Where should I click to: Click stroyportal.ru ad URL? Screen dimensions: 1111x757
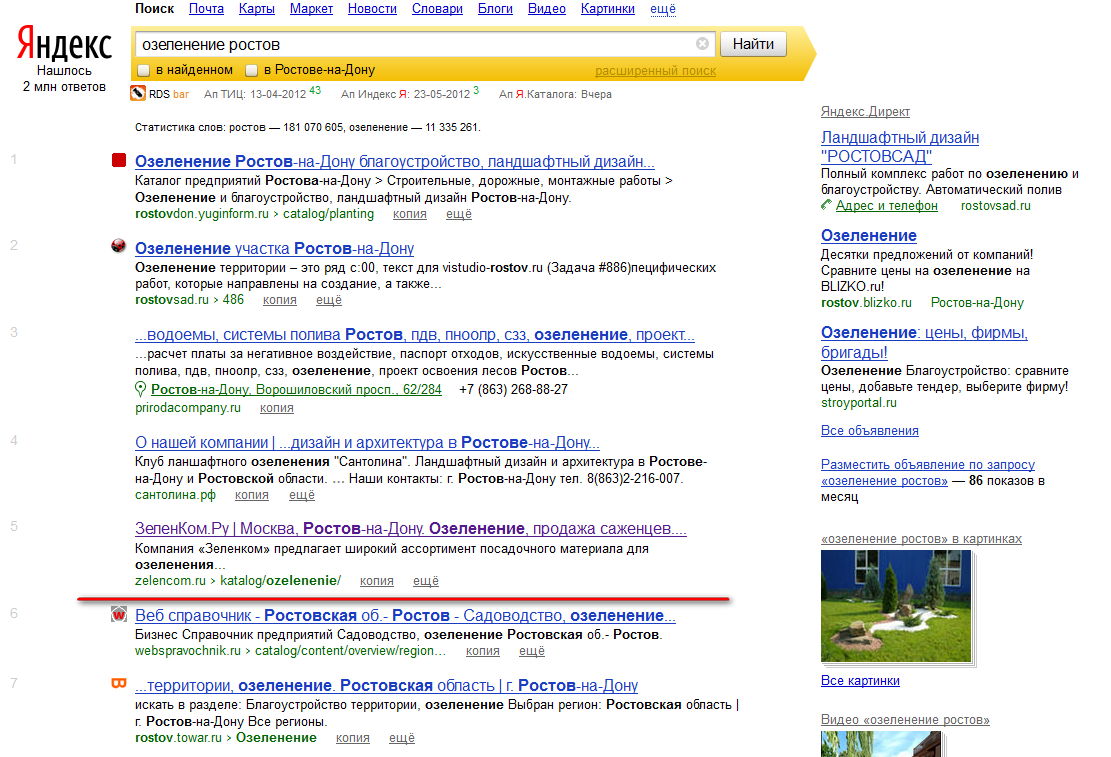tap(859, 403)
